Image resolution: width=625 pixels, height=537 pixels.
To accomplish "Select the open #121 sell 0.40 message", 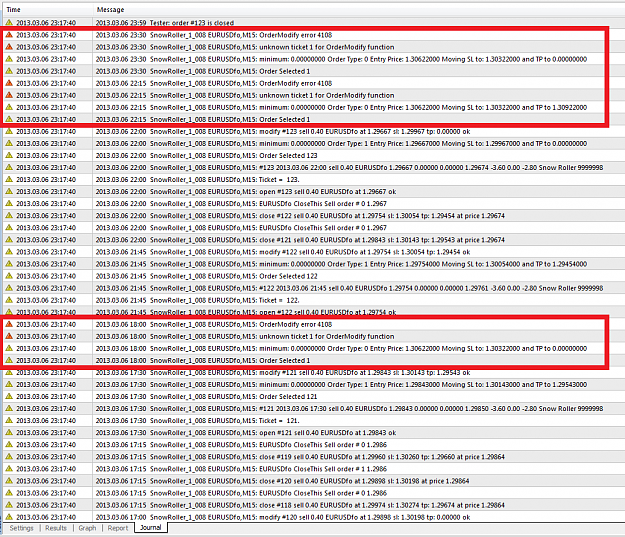I will pos(246,433).
